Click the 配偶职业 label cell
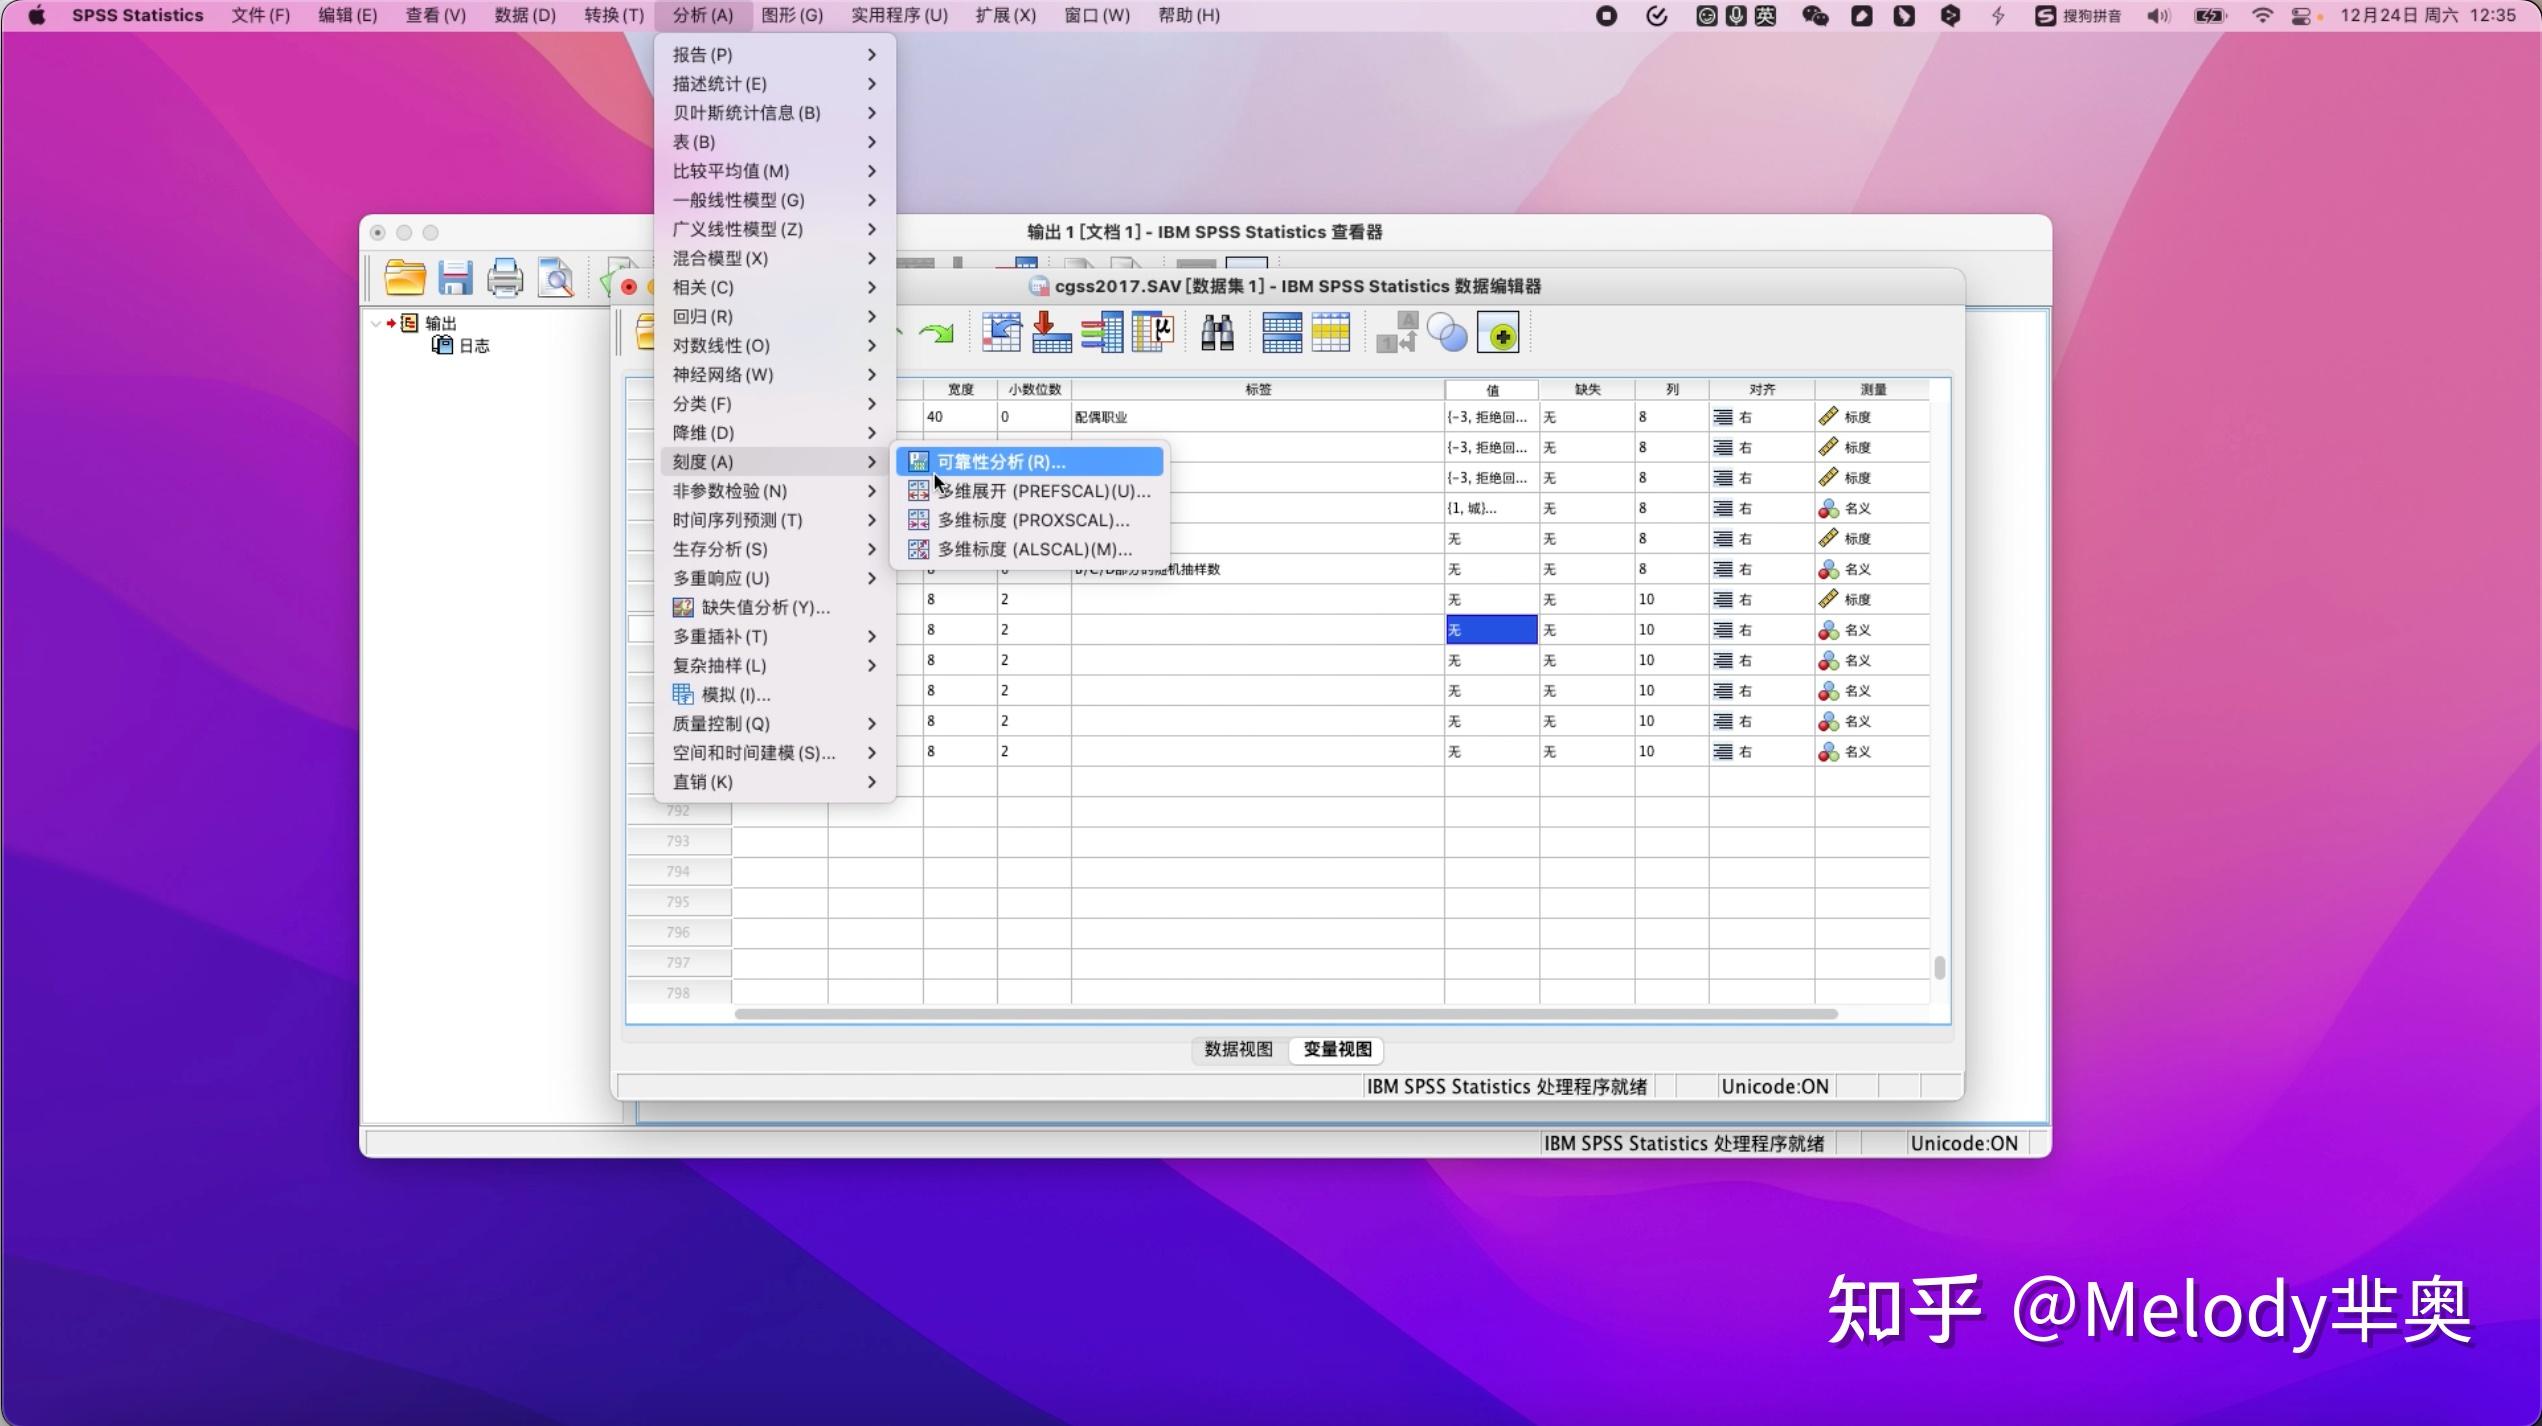The height and width of the screenshot is (1426, 2542). coord(1257,417)
